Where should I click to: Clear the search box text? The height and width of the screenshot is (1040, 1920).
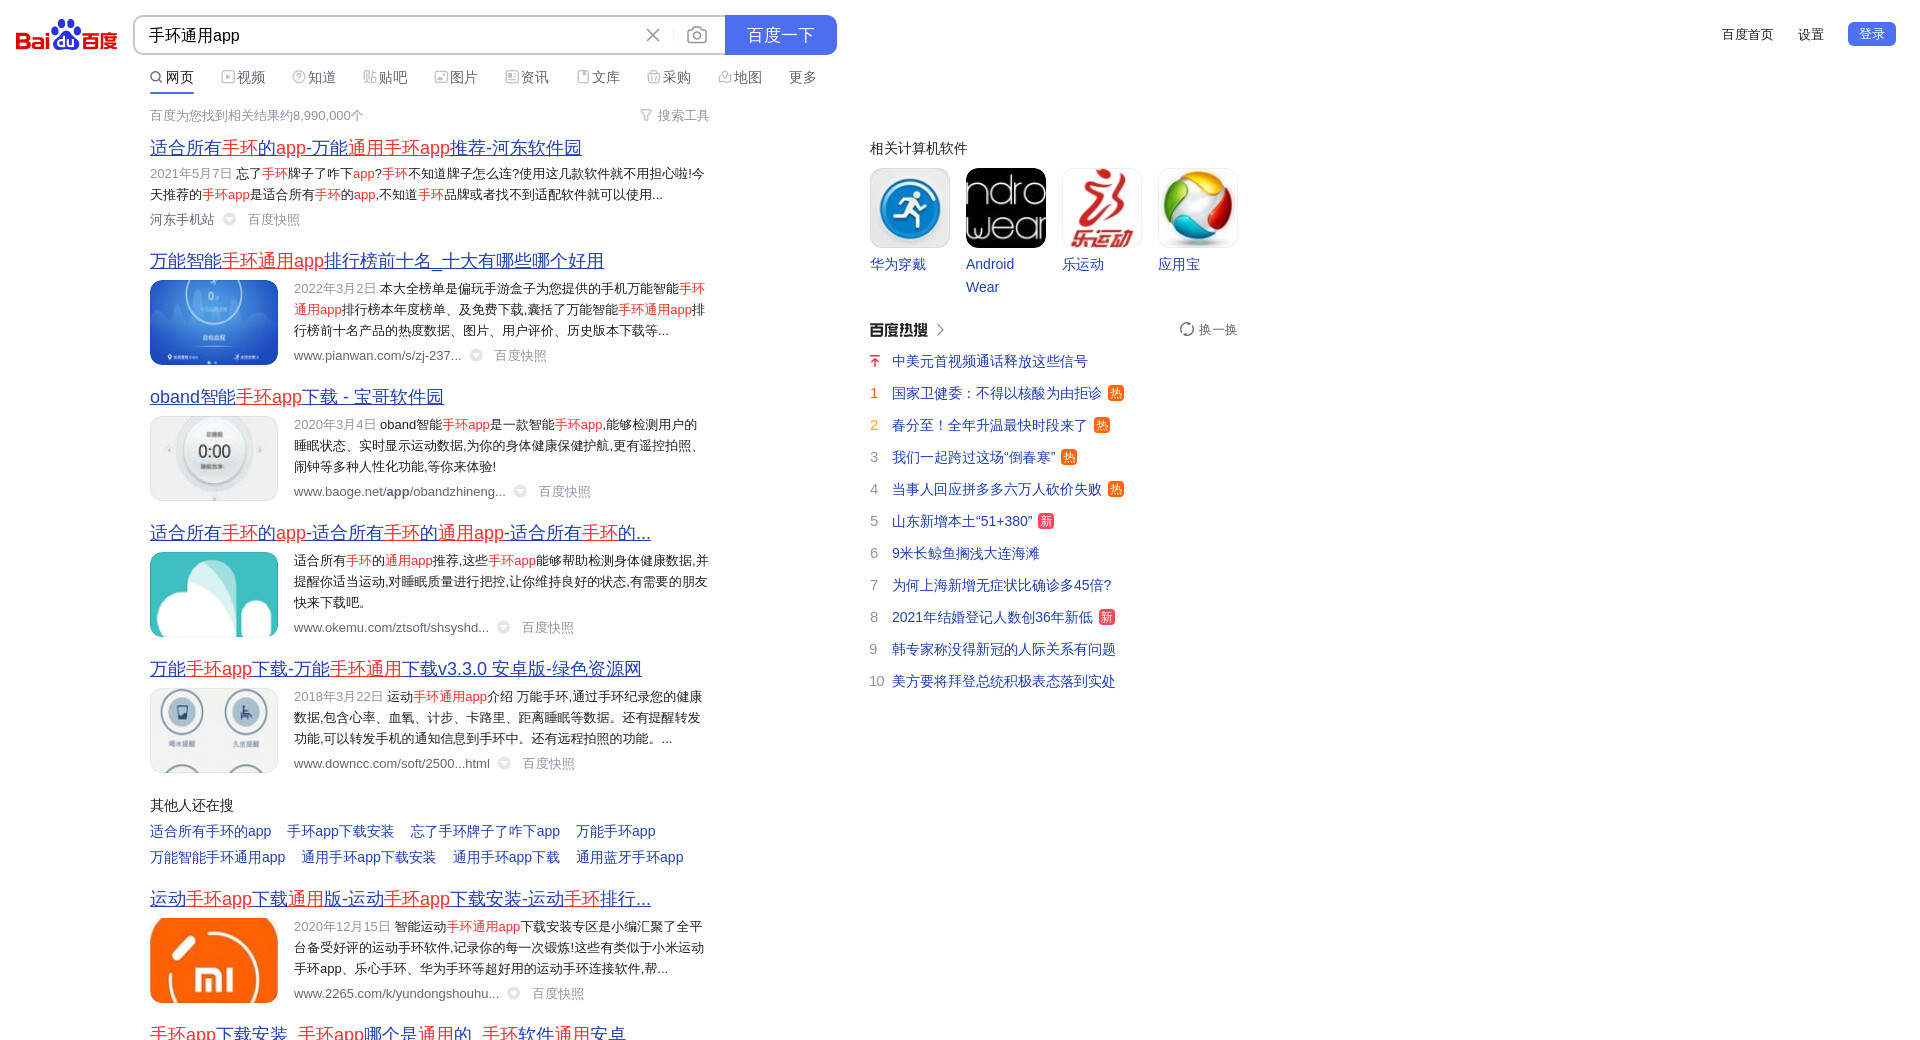[653, 35]
